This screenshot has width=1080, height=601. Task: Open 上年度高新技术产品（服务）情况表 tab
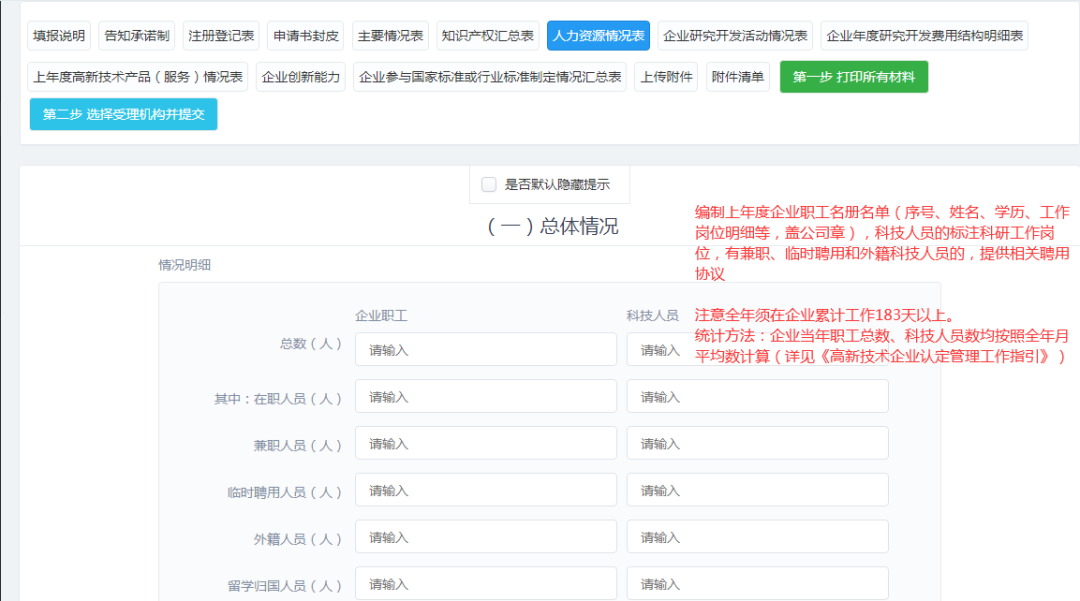point(138,77)
